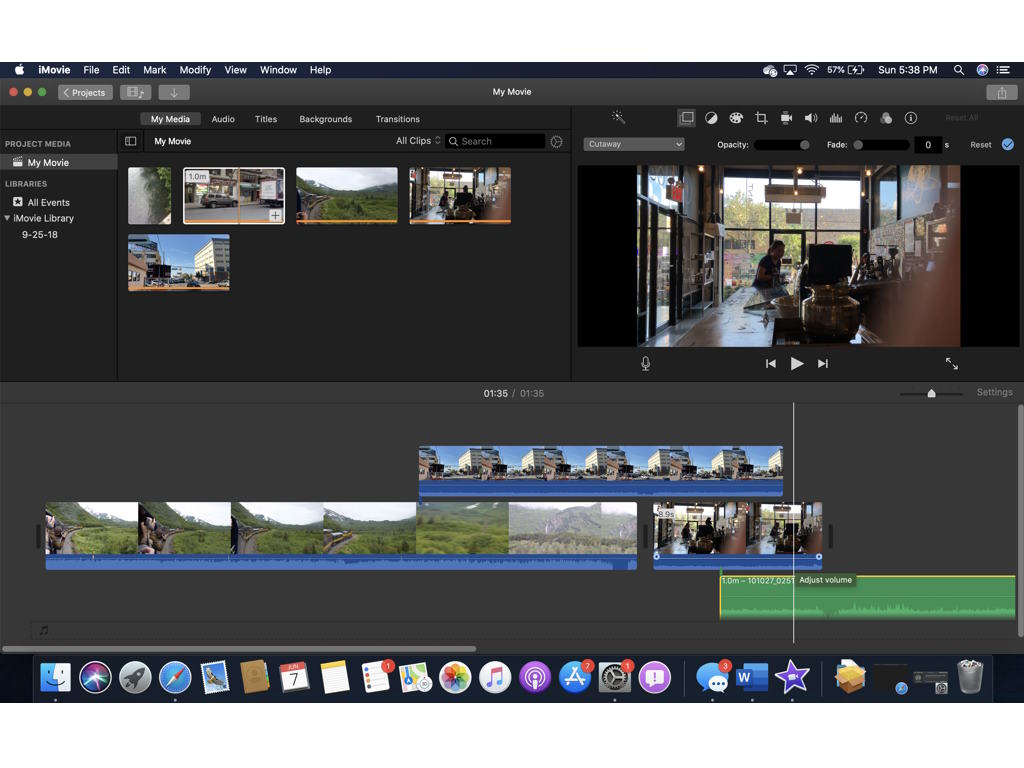Open the All Clips filter dropdown
This screenshot has width=1024, height=768.
click(x=418, y=141)
